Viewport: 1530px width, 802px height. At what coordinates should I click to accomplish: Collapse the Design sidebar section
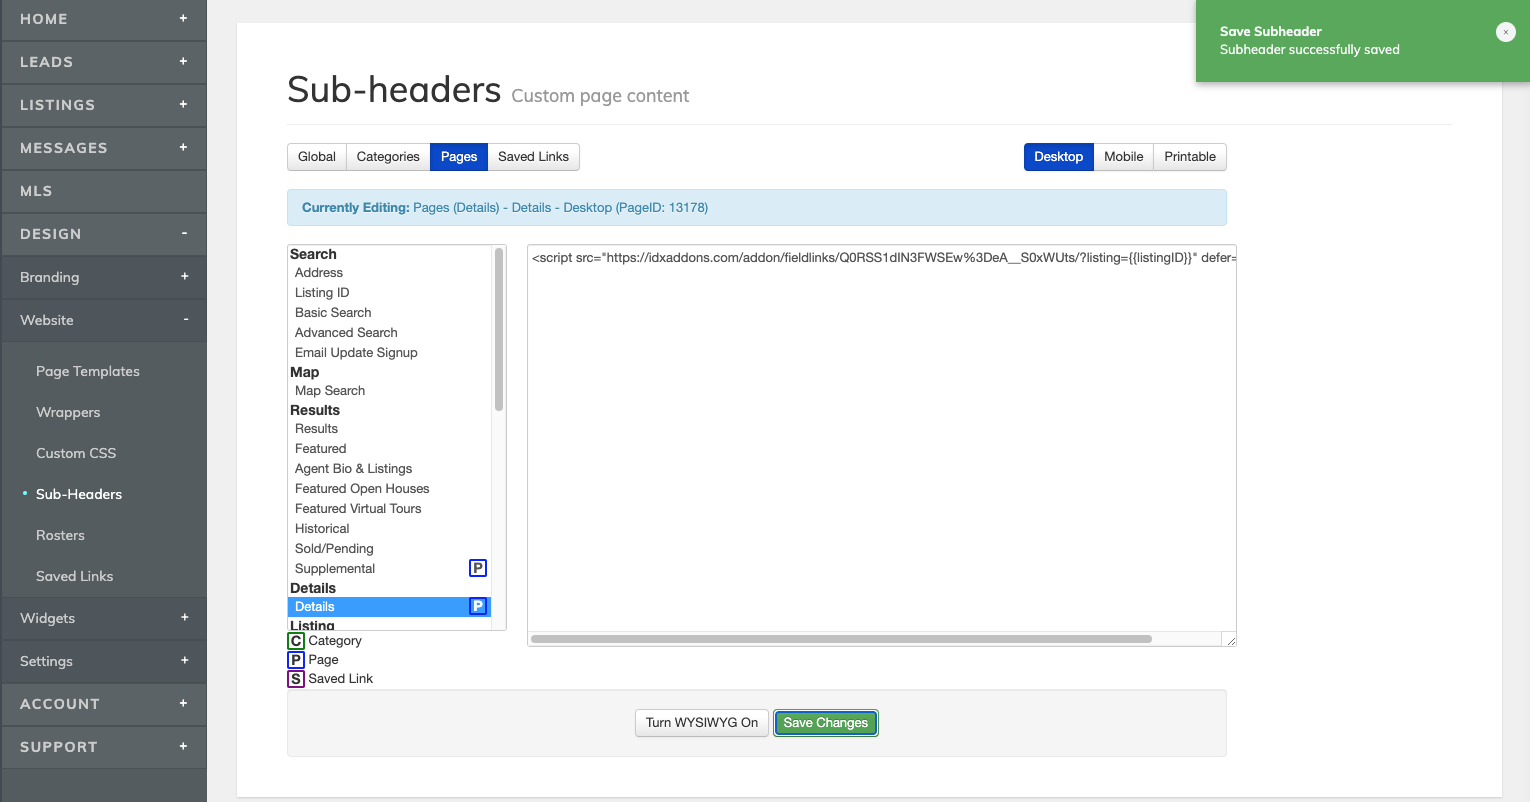(184, 234)
